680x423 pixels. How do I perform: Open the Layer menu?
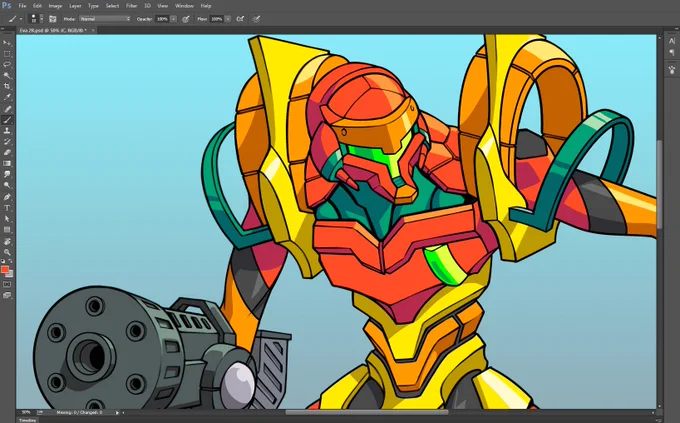(75, 6)
